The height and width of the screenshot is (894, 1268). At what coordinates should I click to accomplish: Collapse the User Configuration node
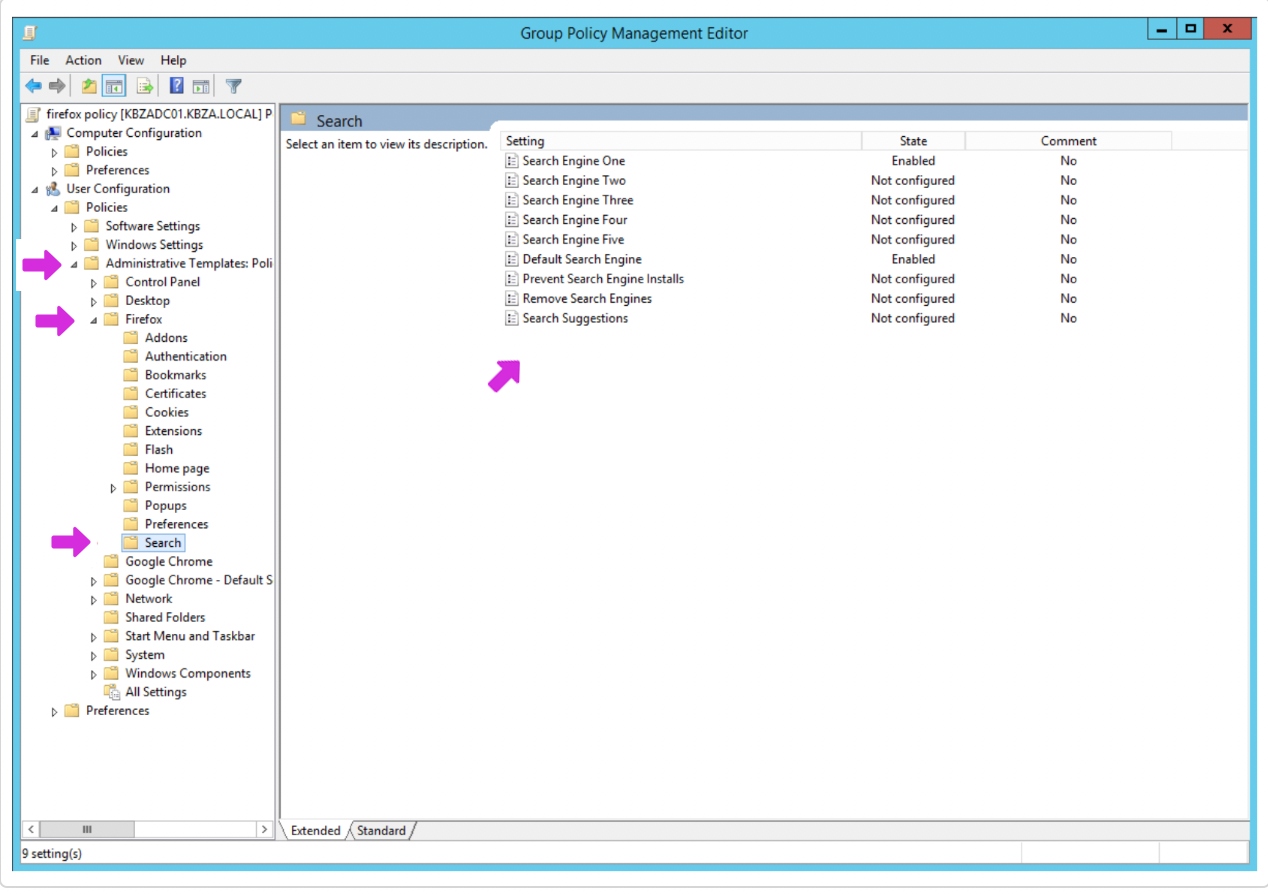[x=35, y=190]
